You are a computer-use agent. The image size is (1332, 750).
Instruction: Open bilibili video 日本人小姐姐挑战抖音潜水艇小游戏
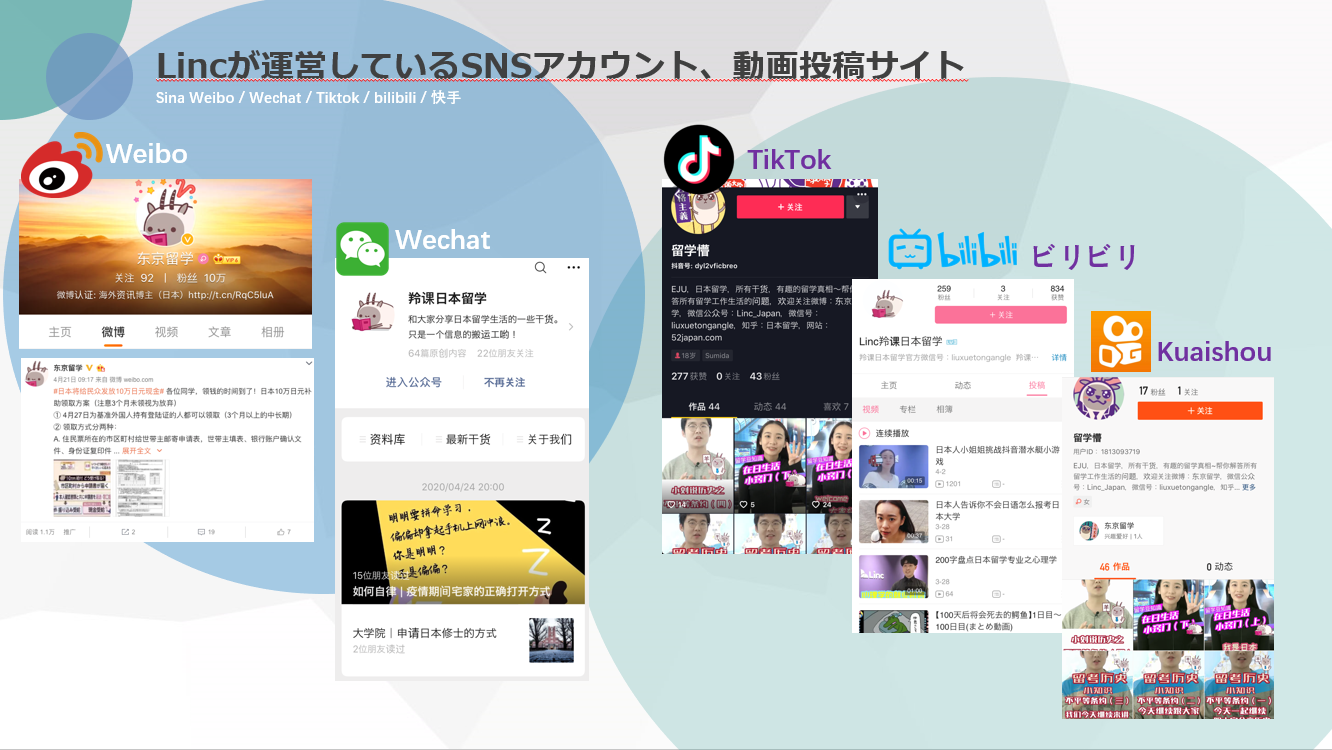coord(959,467)
